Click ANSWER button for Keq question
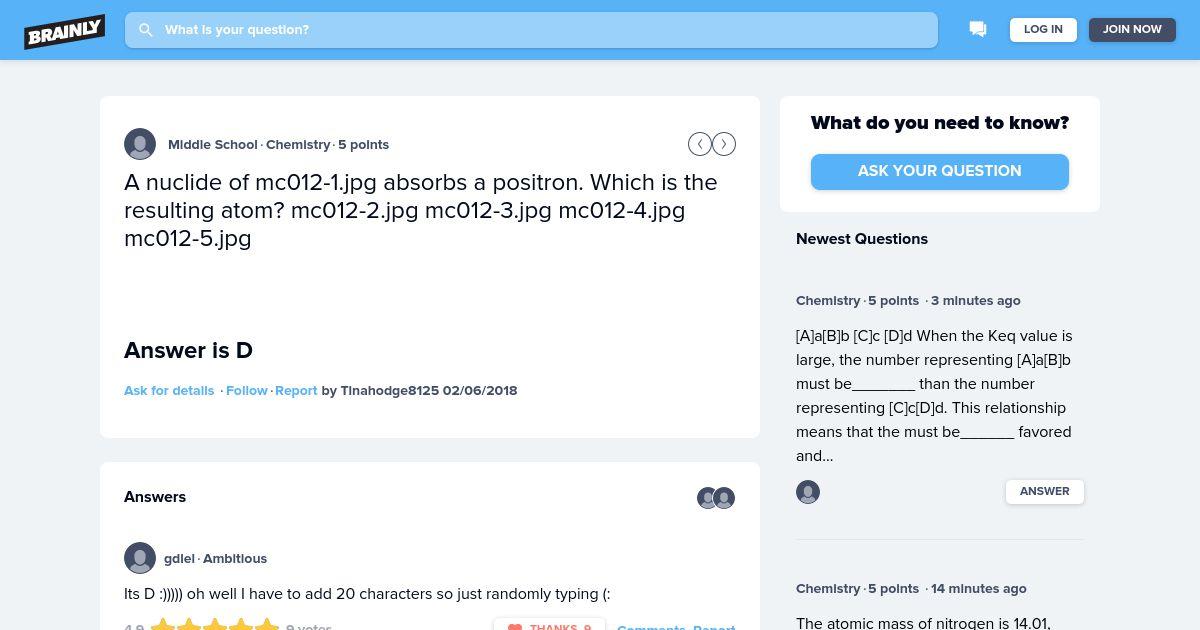 (x=1045, y=492)
